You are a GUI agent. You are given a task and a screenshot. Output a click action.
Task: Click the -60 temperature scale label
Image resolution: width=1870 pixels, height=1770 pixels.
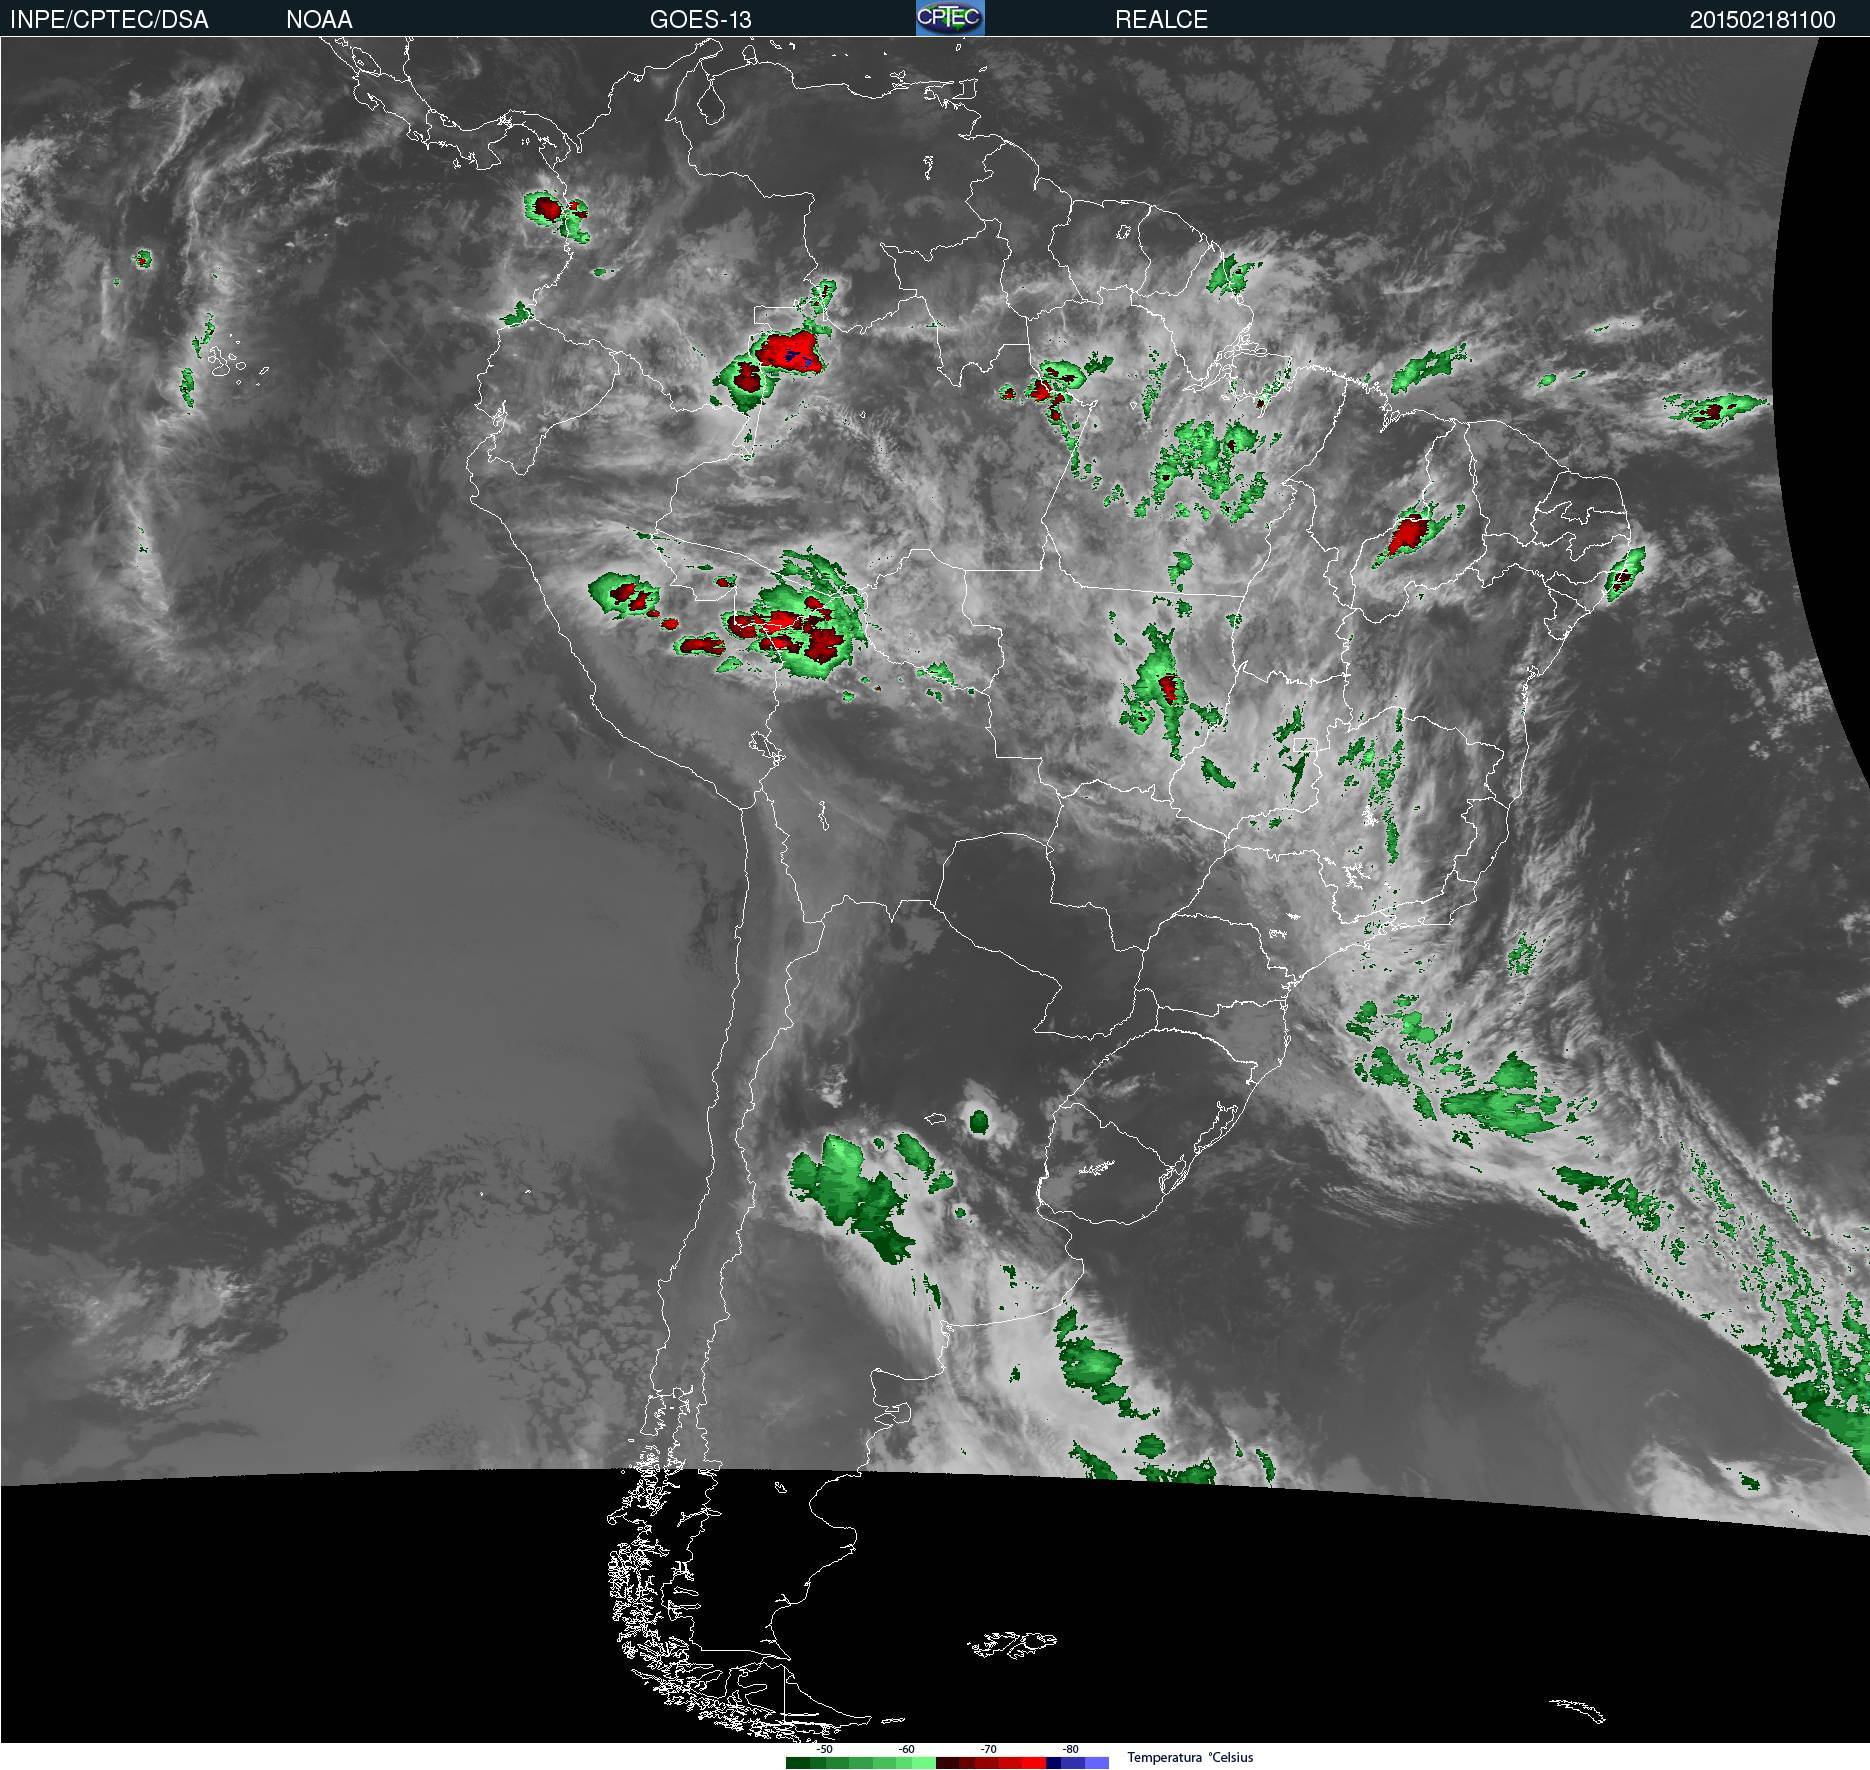tap(906, 1749)
